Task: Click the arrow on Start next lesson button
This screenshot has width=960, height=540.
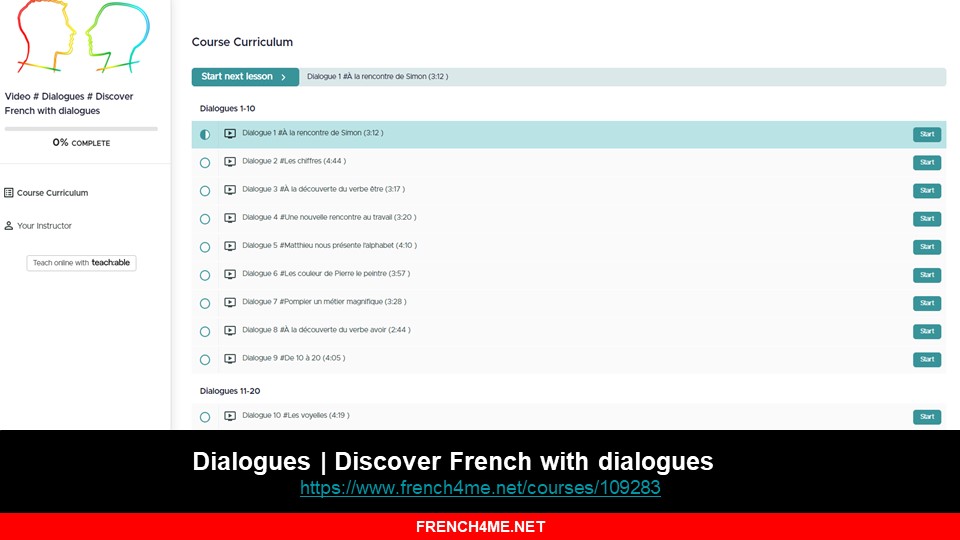Action: pyautogui.click(x=283, y=77)
